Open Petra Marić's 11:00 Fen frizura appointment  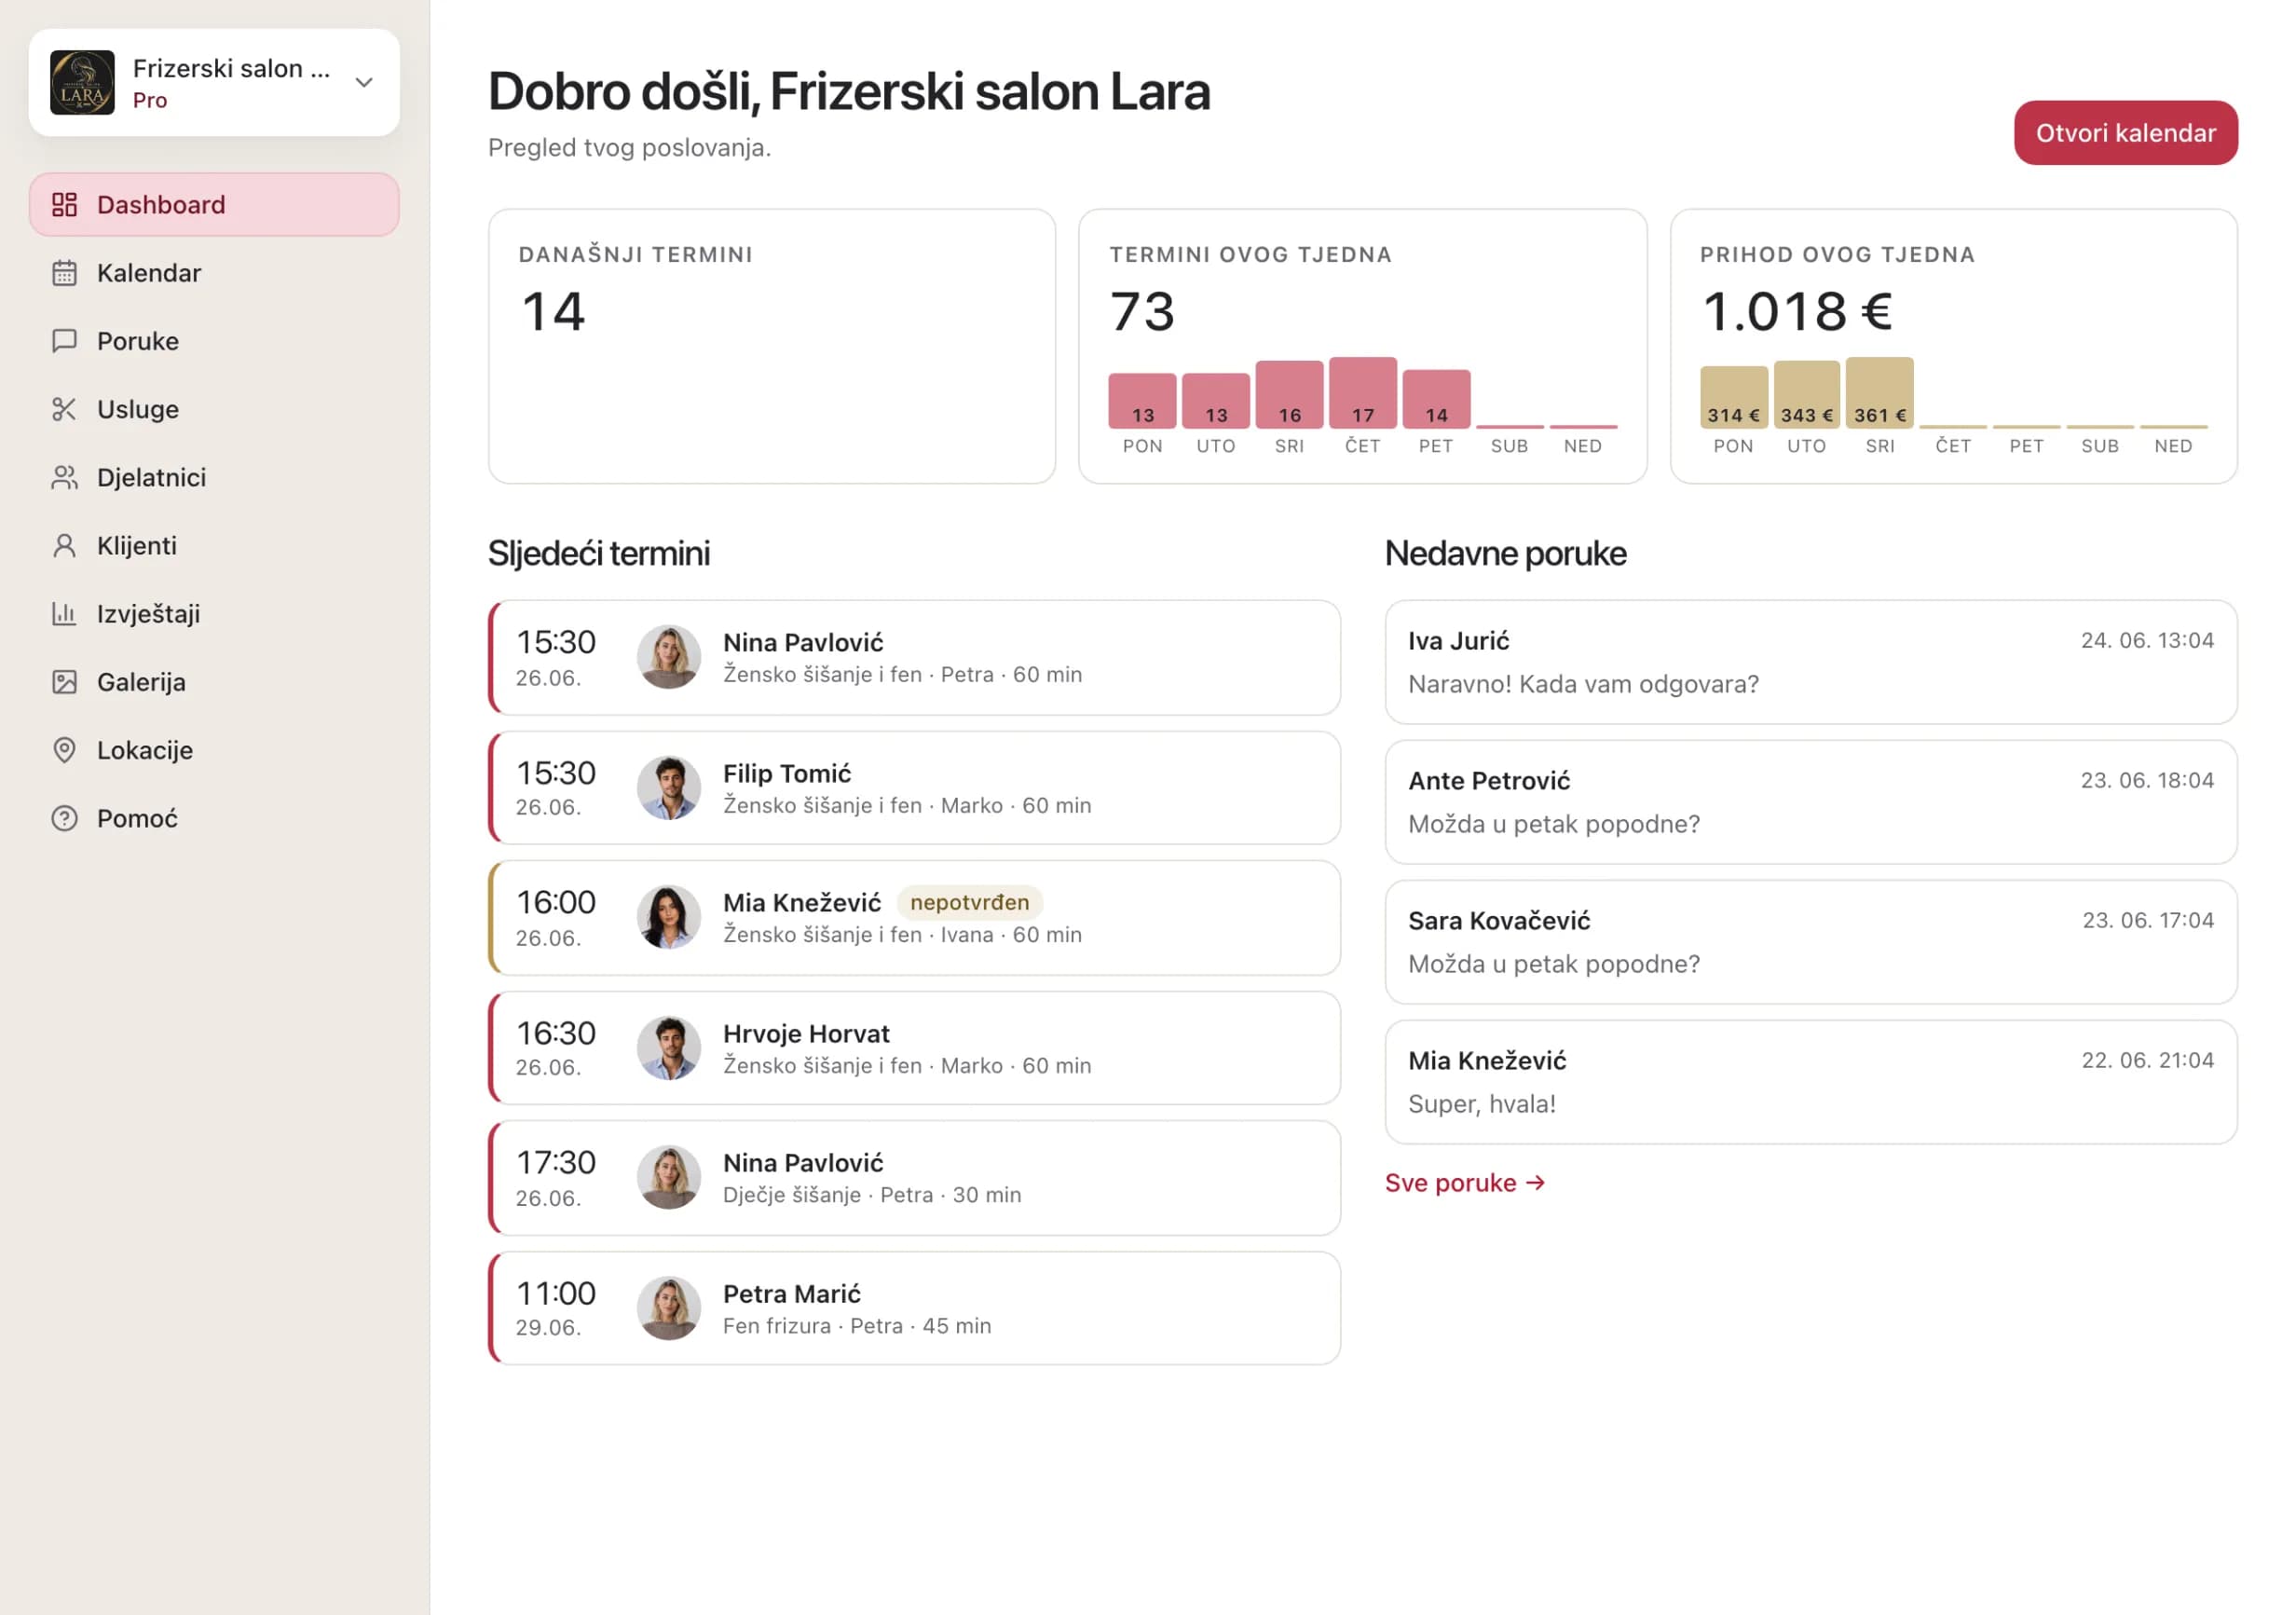click(914, 1308)
